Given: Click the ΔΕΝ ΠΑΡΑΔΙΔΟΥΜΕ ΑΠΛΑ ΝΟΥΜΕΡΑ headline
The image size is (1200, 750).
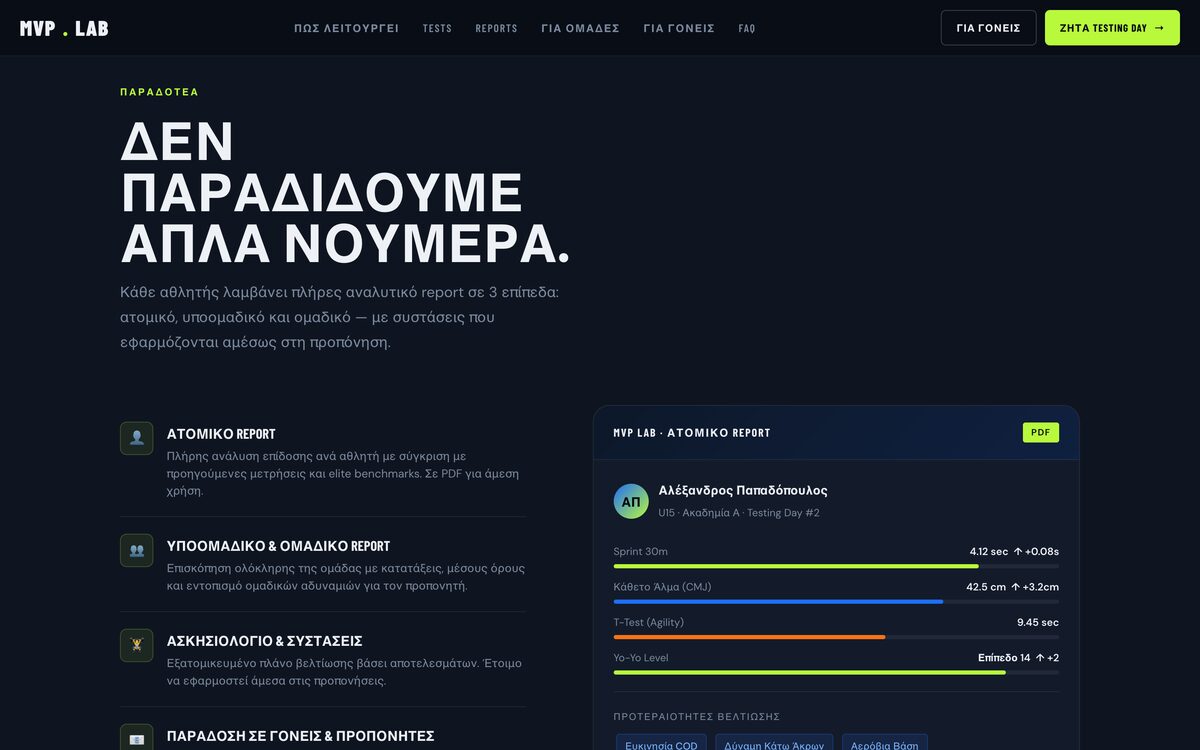Looking at the screenshot, I should pyautogui.click(x=345, y=193).
